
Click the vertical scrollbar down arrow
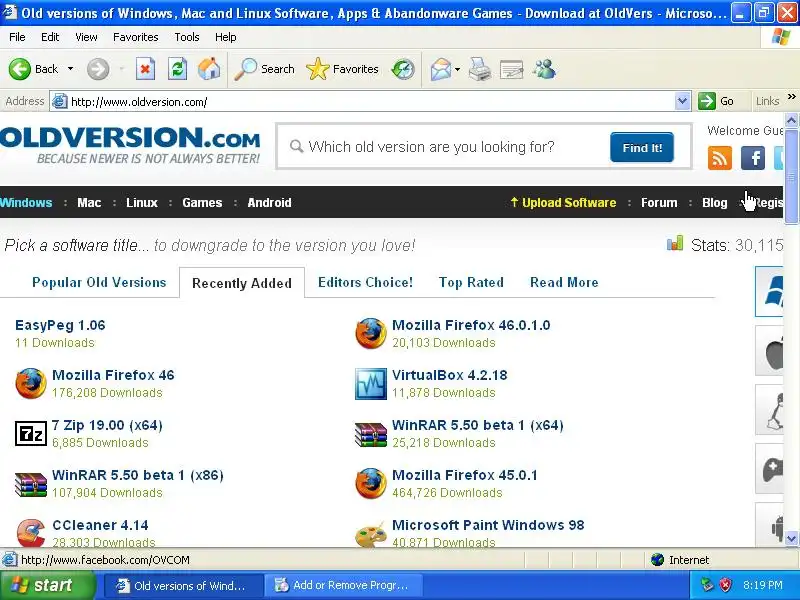tap(791, 539)
